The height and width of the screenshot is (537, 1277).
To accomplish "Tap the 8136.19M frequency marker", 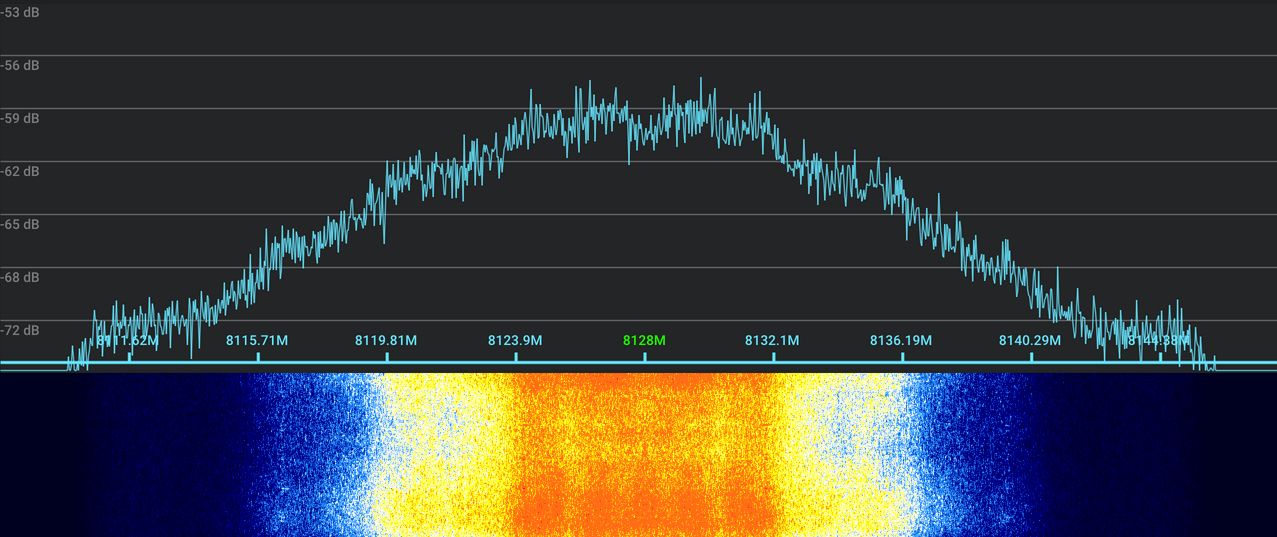I will tap(901, 341).
